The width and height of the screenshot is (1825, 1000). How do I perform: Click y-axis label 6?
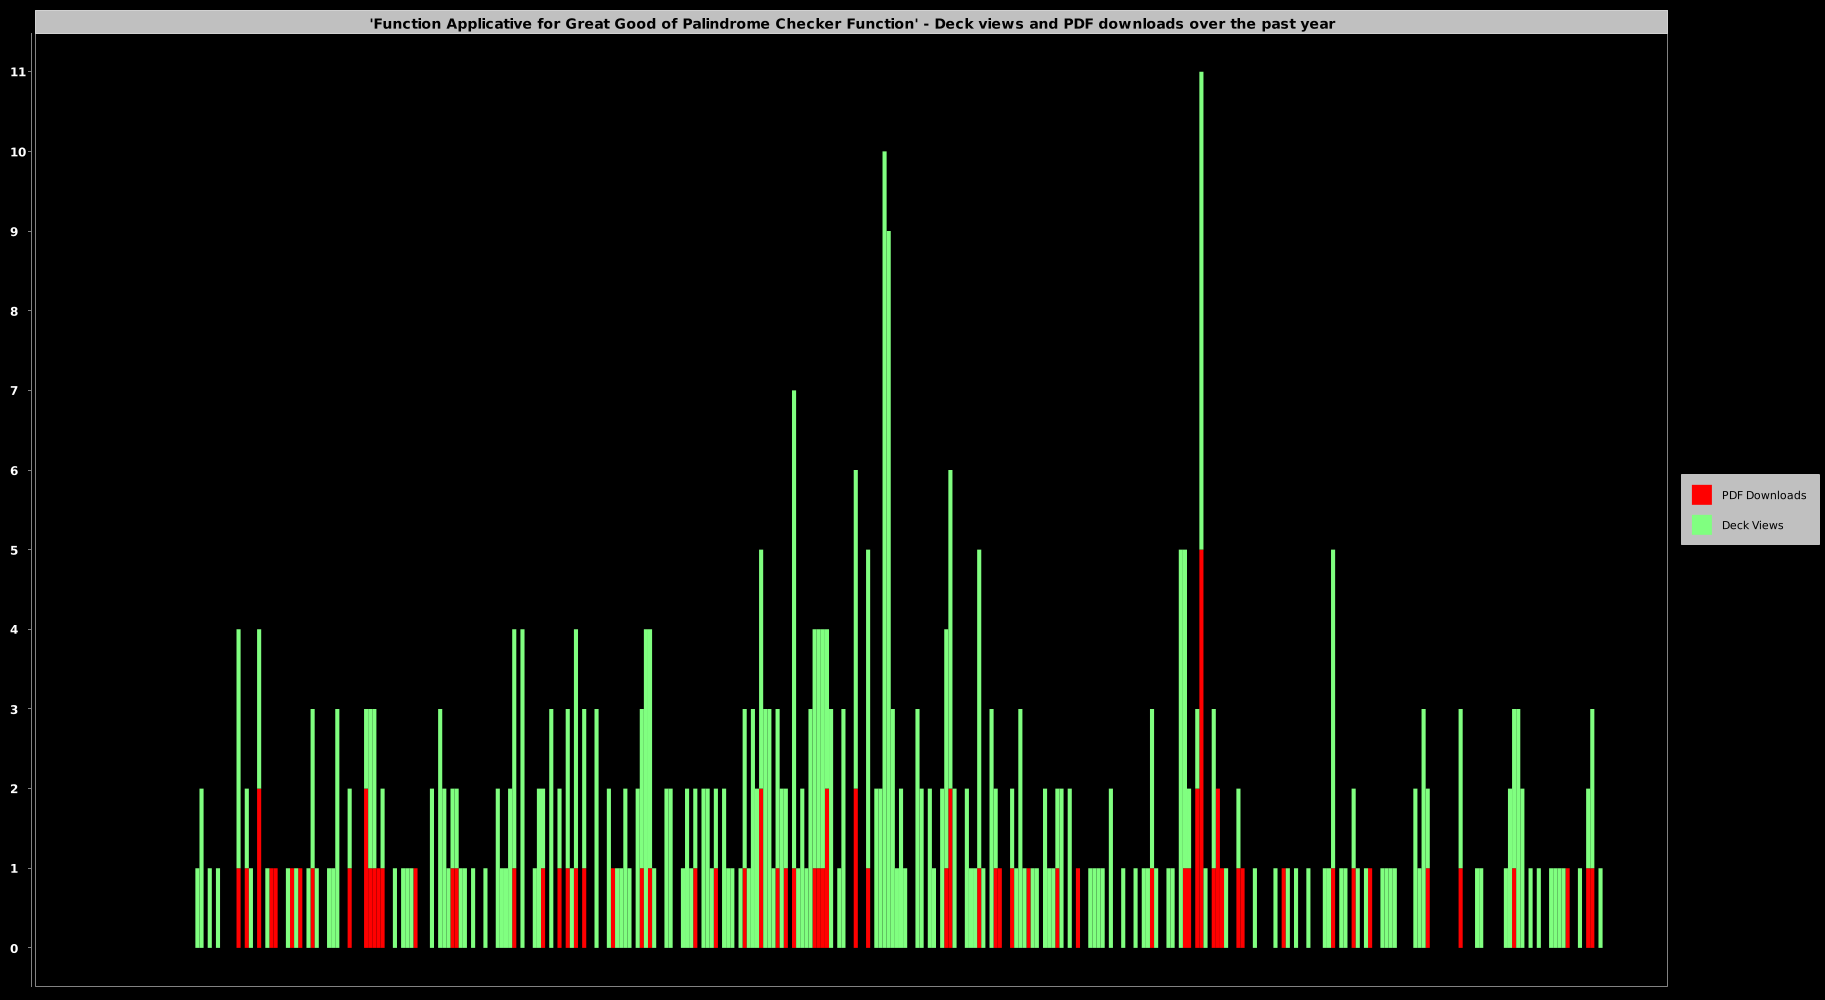tap(14, 470)
